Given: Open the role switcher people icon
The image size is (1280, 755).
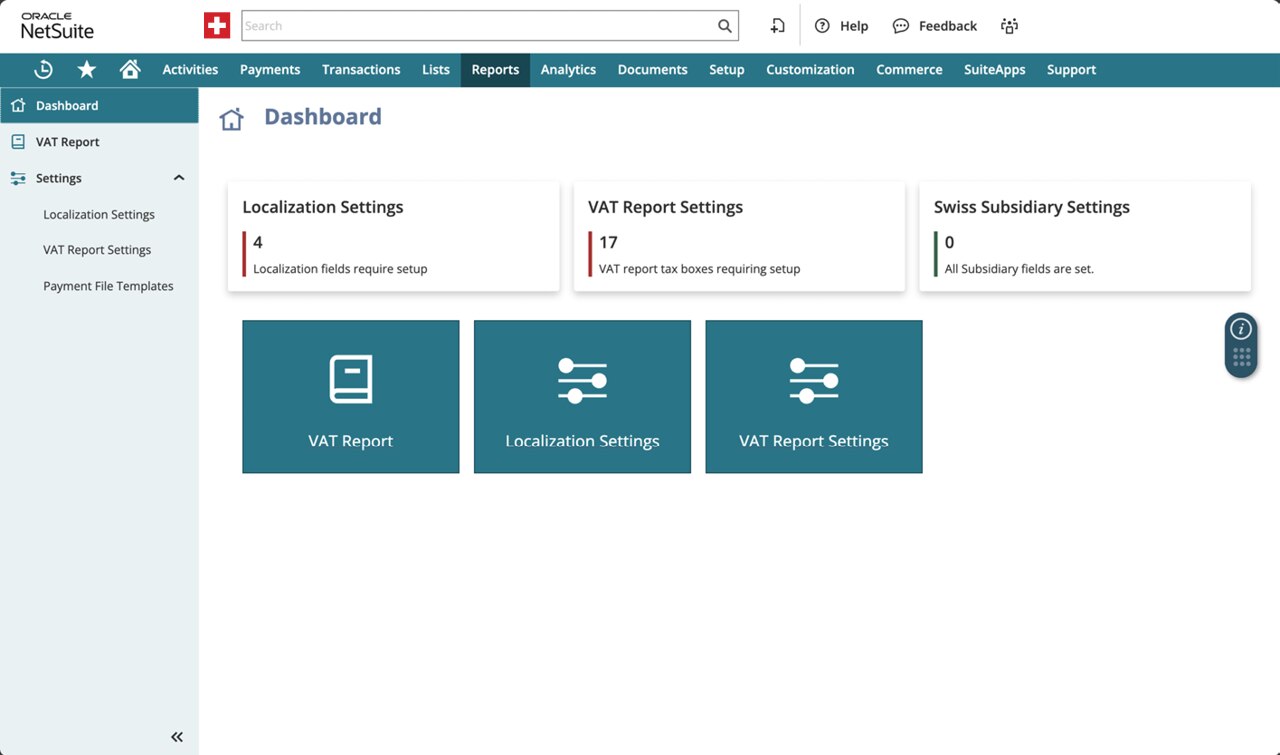Looking at the screenshot, I should click(1009, 26).
